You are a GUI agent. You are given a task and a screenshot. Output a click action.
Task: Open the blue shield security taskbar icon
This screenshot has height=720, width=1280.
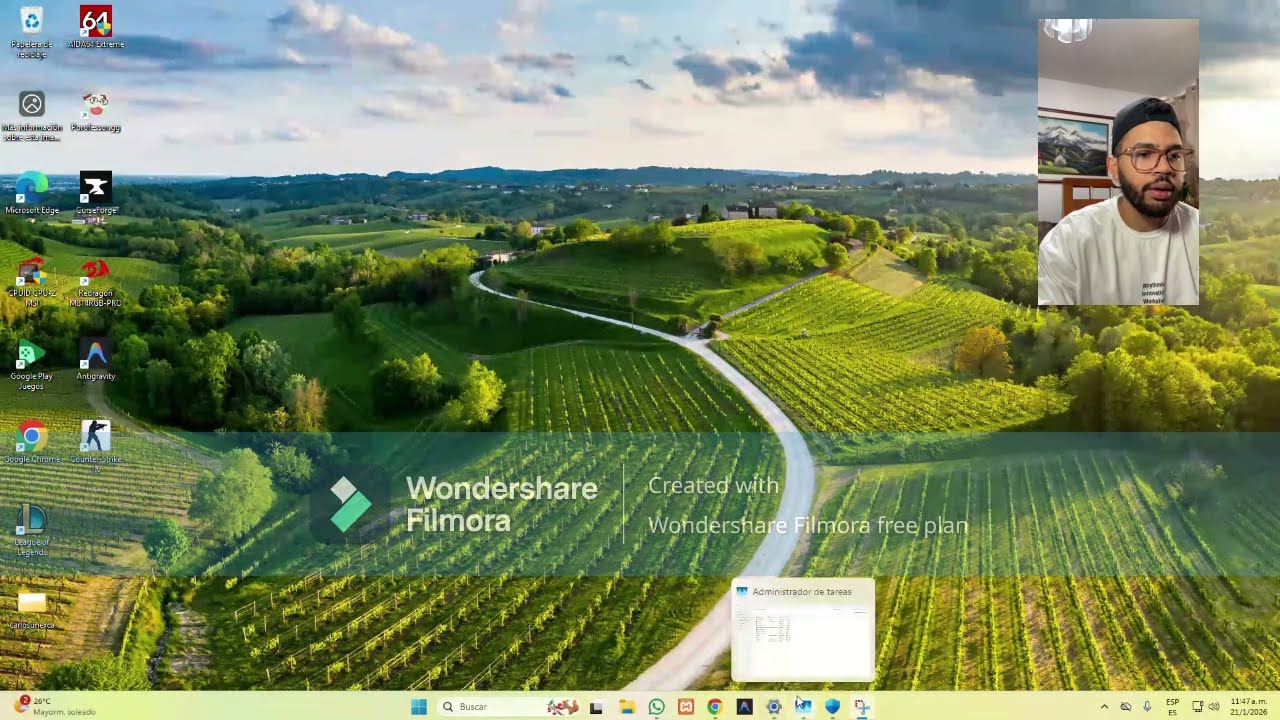click(x=832, y=707)
